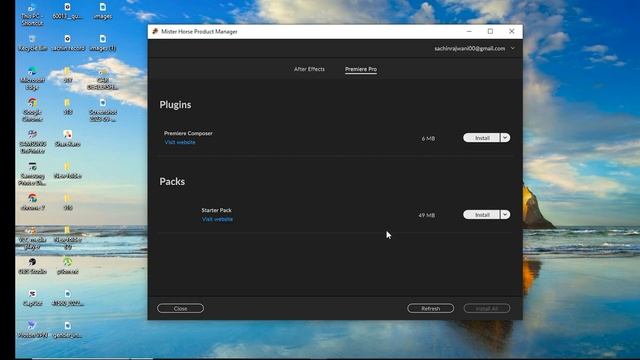The width and height of the screenshot is (640, 360).
Task: Click the Close button at bottom
Action: (180, 309)
